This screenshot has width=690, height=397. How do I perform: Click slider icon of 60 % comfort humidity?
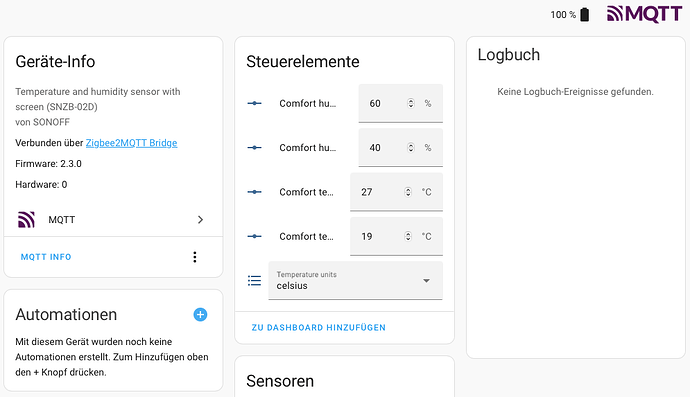[x=254, y=103]
